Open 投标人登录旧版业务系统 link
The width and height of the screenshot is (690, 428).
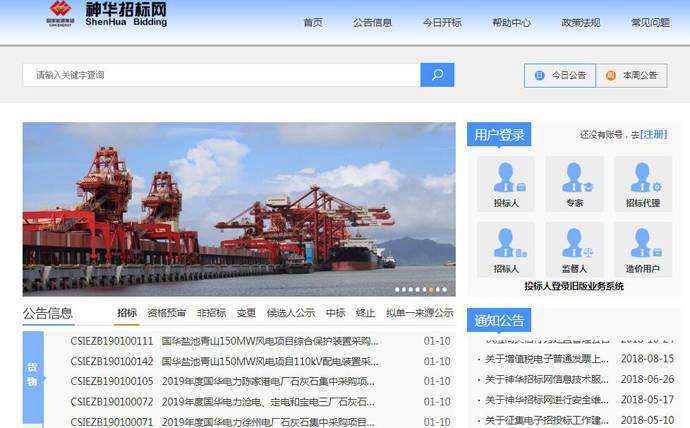[574, 286]
